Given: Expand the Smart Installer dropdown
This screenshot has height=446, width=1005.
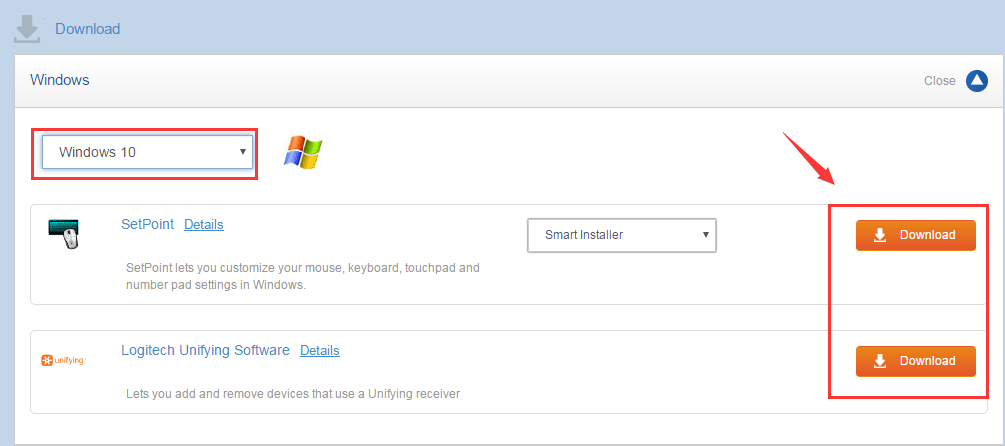Looking at the screenshot, I should 621,235.
